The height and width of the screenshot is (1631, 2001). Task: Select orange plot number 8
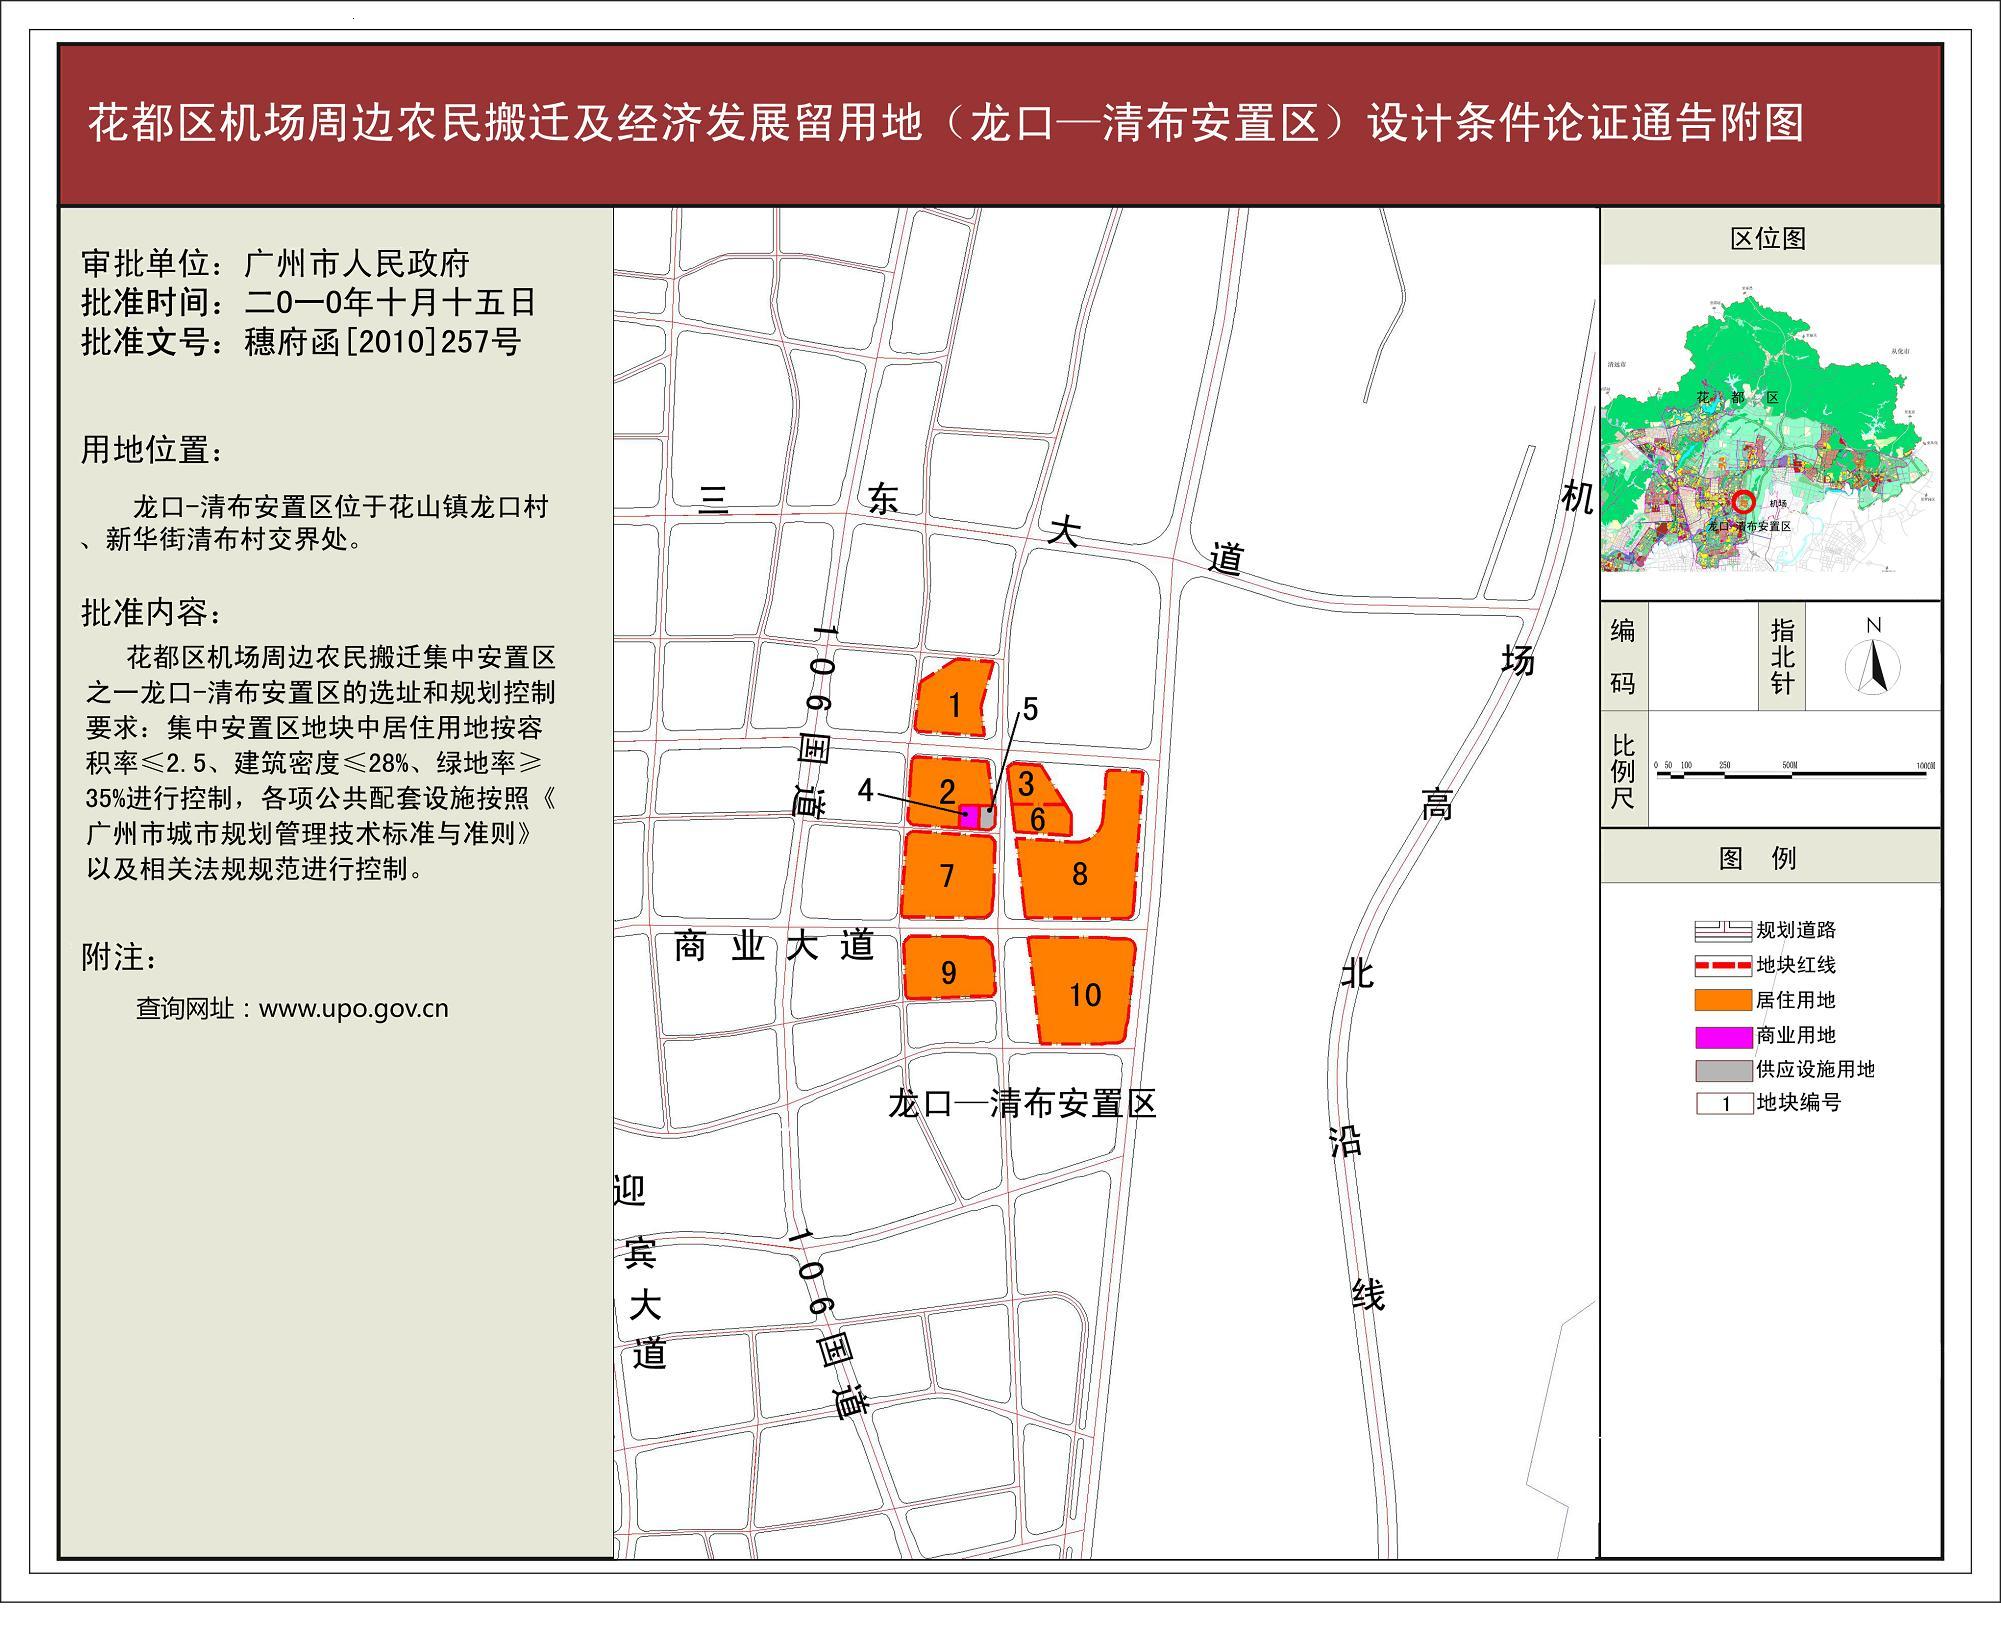[1079, 874]
